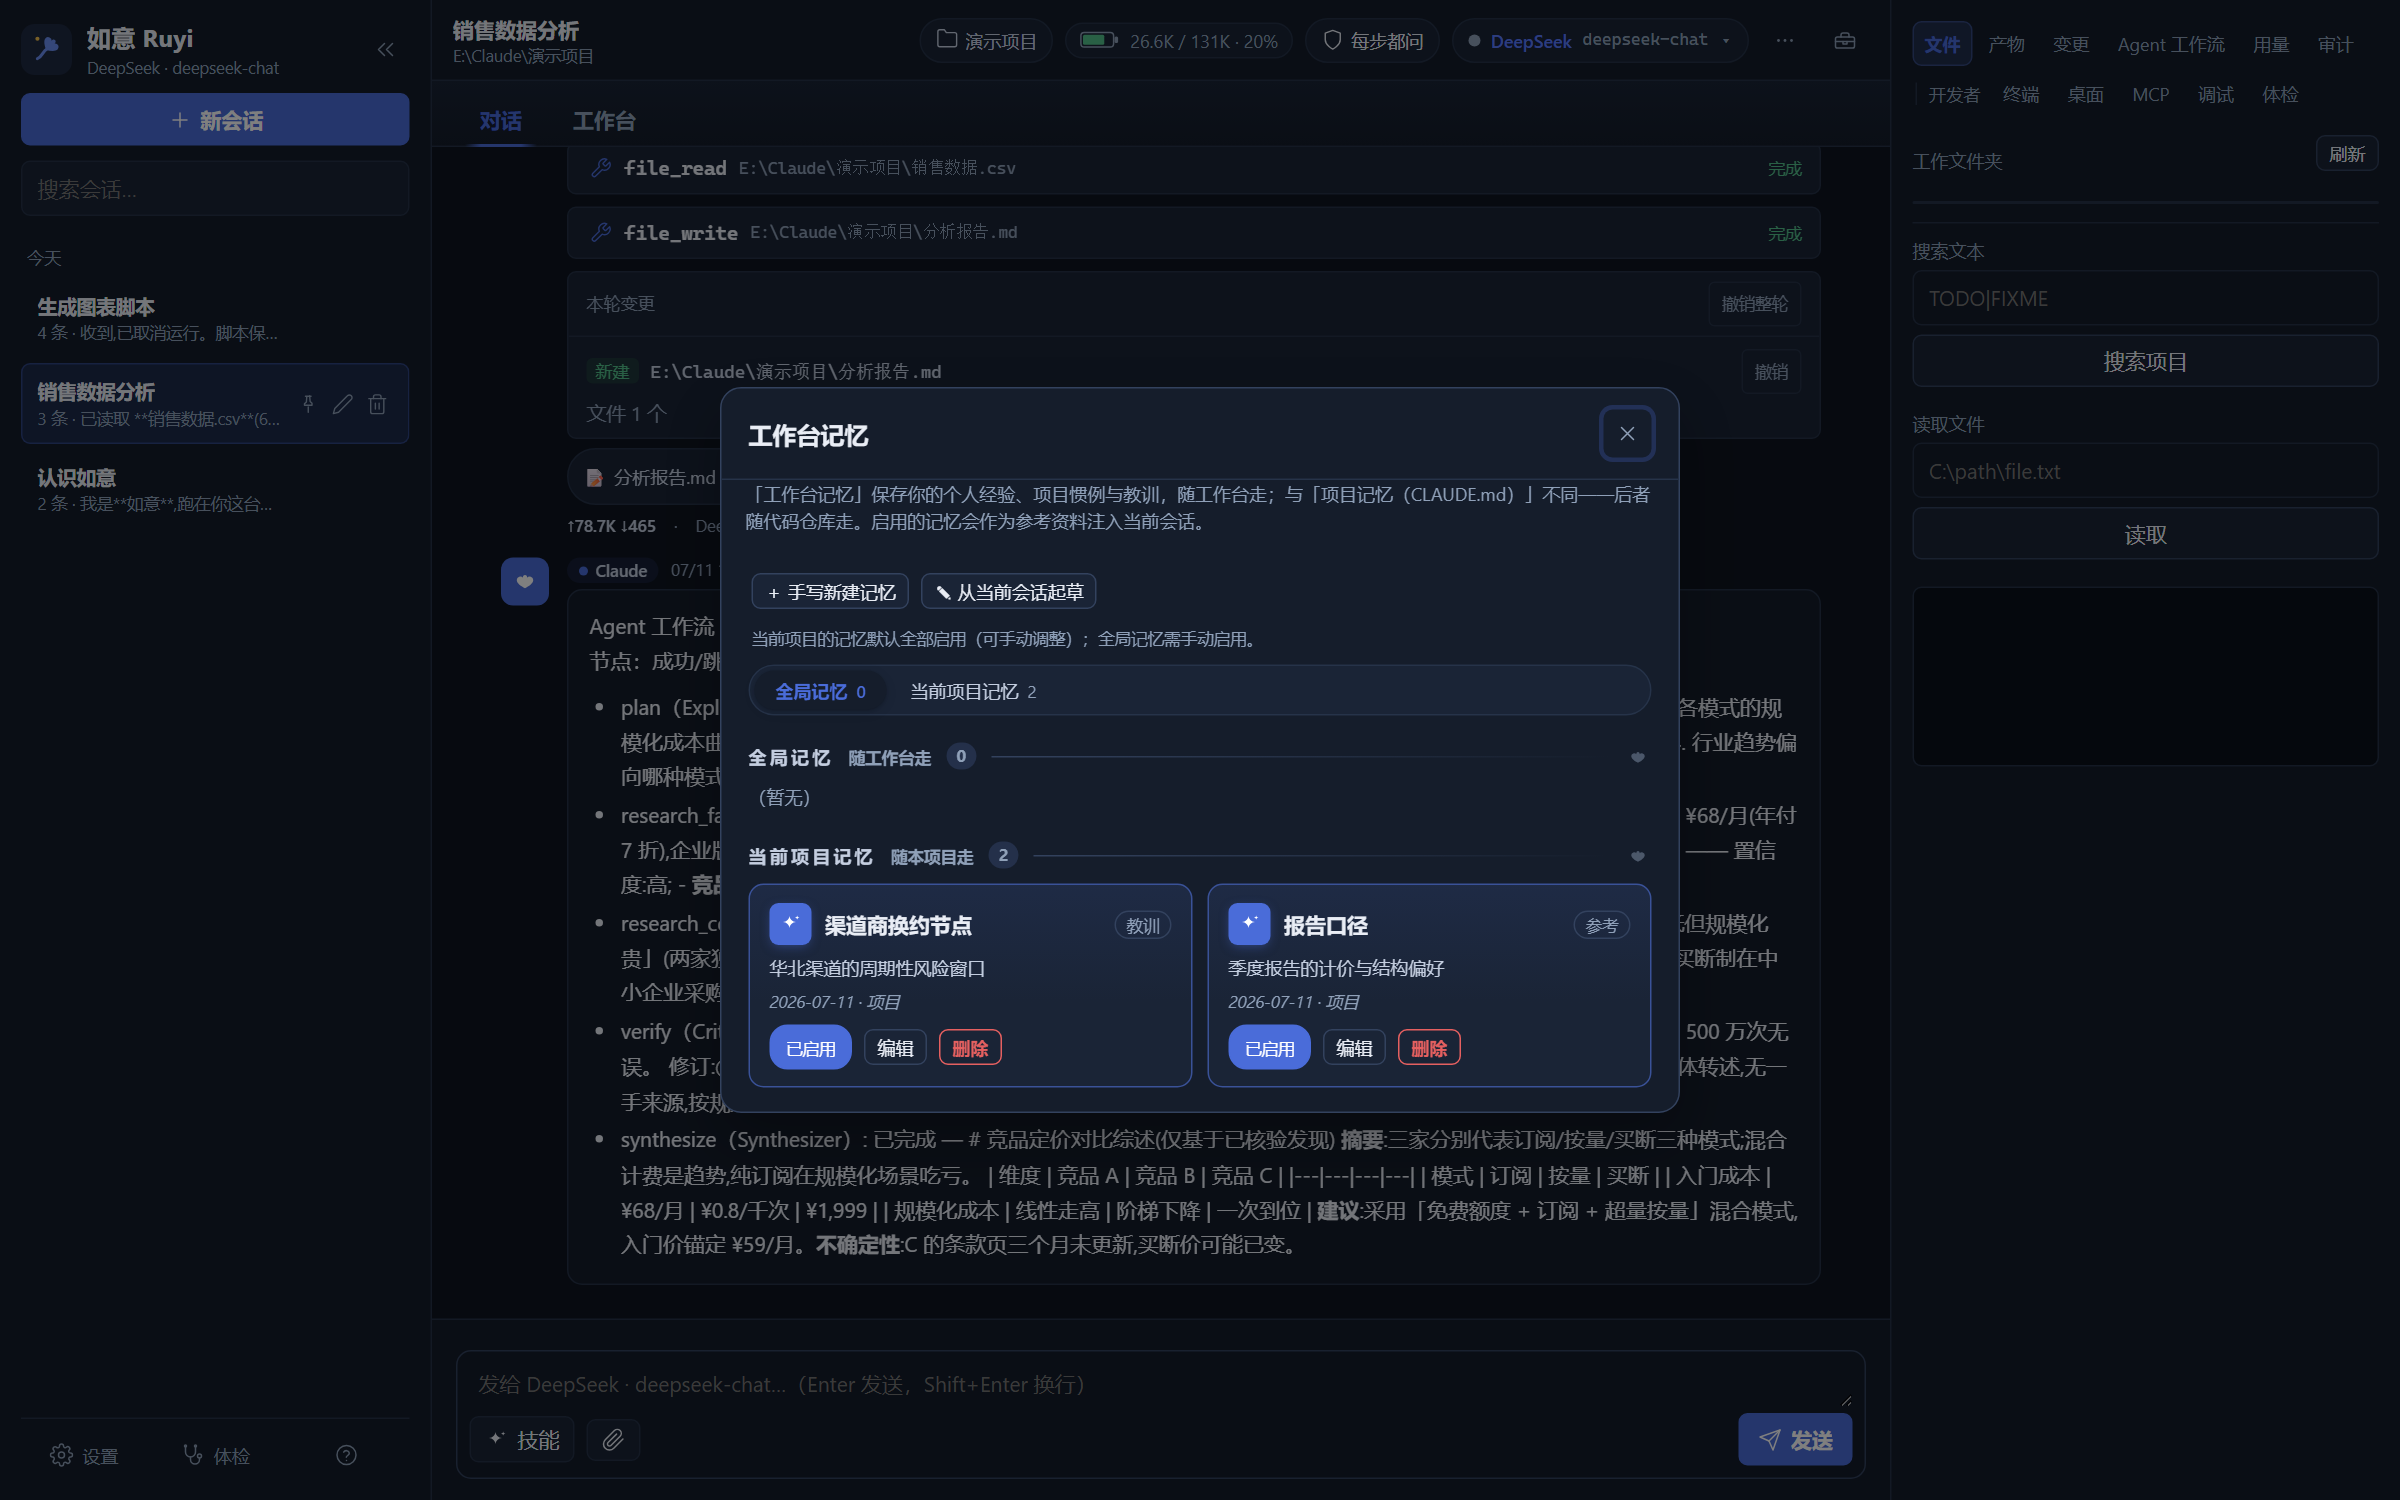The width and height of the screenshot is (2400, 1500).
Task: Open the three-dots more menu in header
Action: [x=1785, y=41]
